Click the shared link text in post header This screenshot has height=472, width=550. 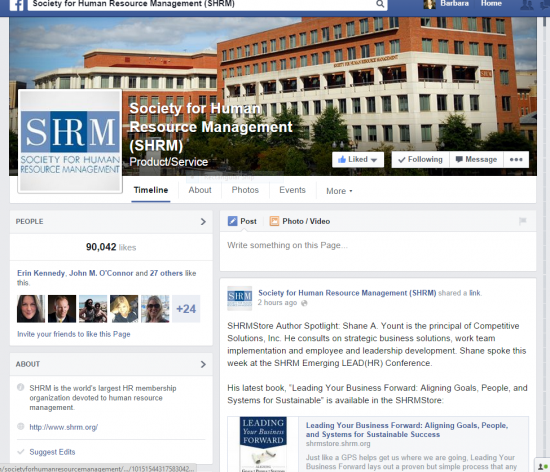[475, 293]
